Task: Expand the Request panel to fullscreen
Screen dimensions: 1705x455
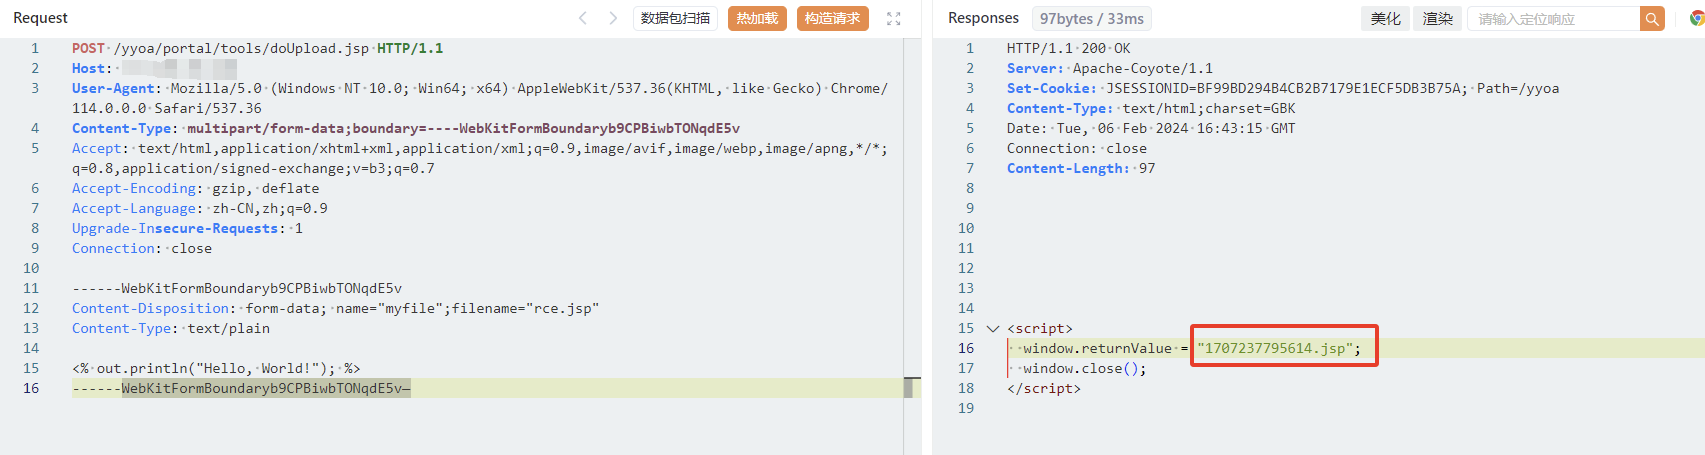Action: click(x=894, y=18)
